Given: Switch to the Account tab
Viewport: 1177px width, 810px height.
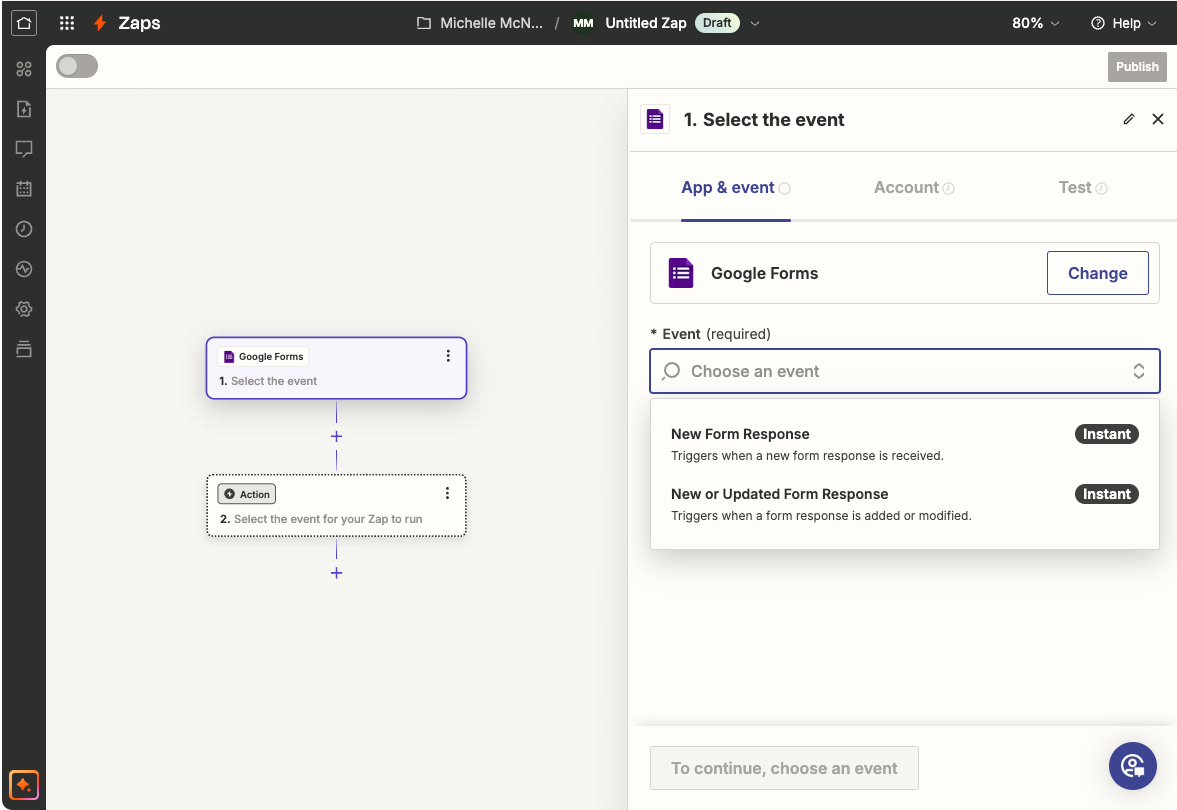Looking at the screenshot, I should [x=914, y=188].
